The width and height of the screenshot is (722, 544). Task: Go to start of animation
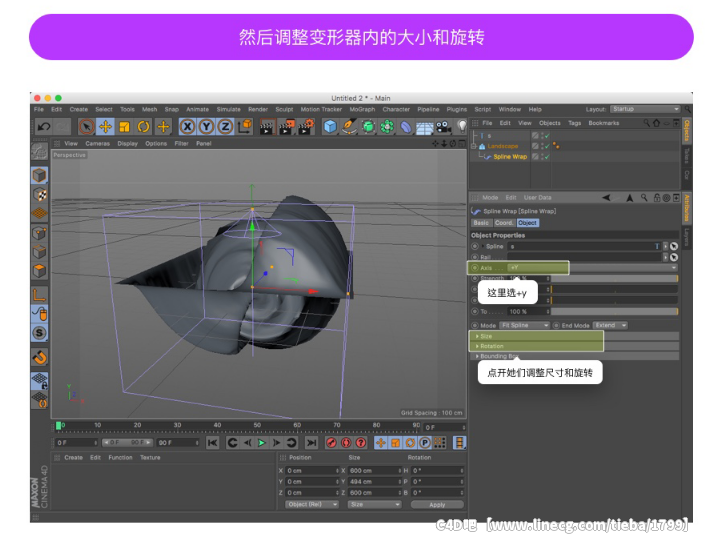(212, 443)
